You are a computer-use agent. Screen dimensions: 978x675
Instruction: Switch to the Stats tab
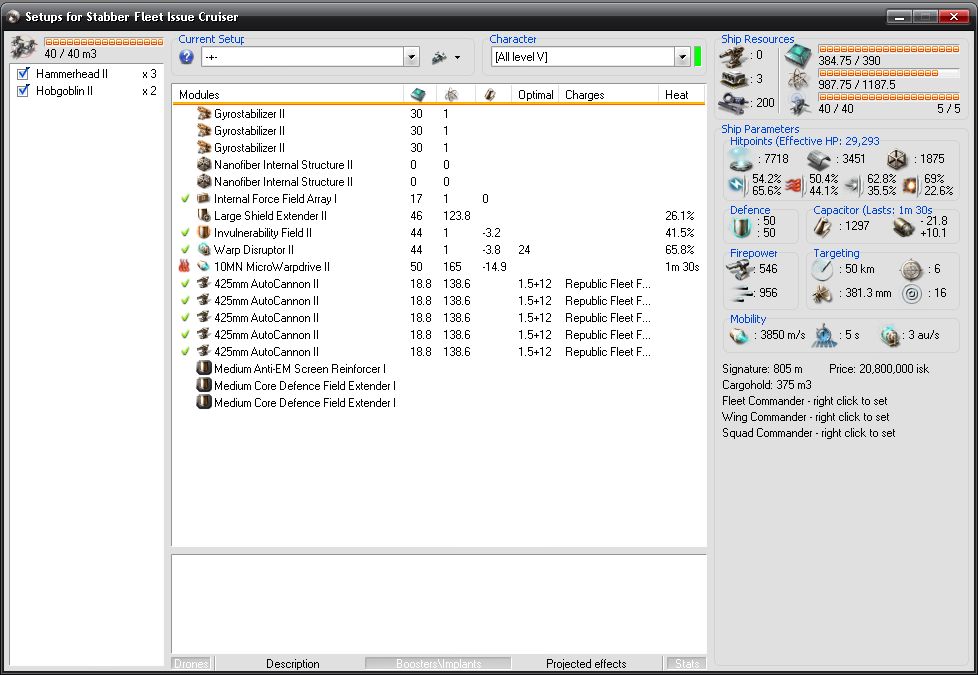686,663
